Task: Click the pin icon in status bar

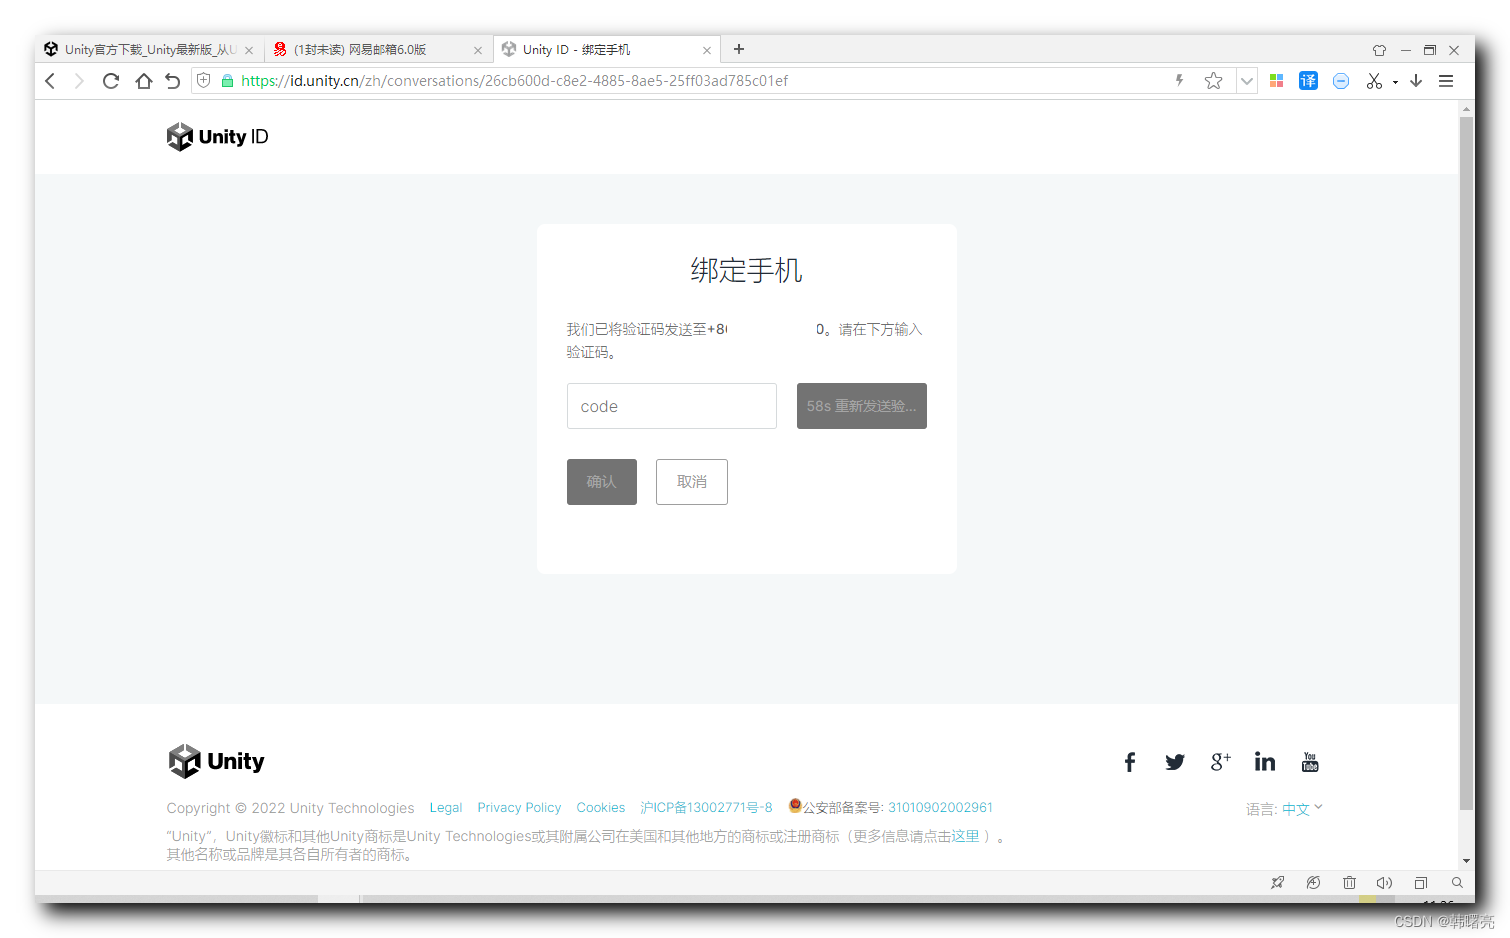Action: click(1277, 883)
